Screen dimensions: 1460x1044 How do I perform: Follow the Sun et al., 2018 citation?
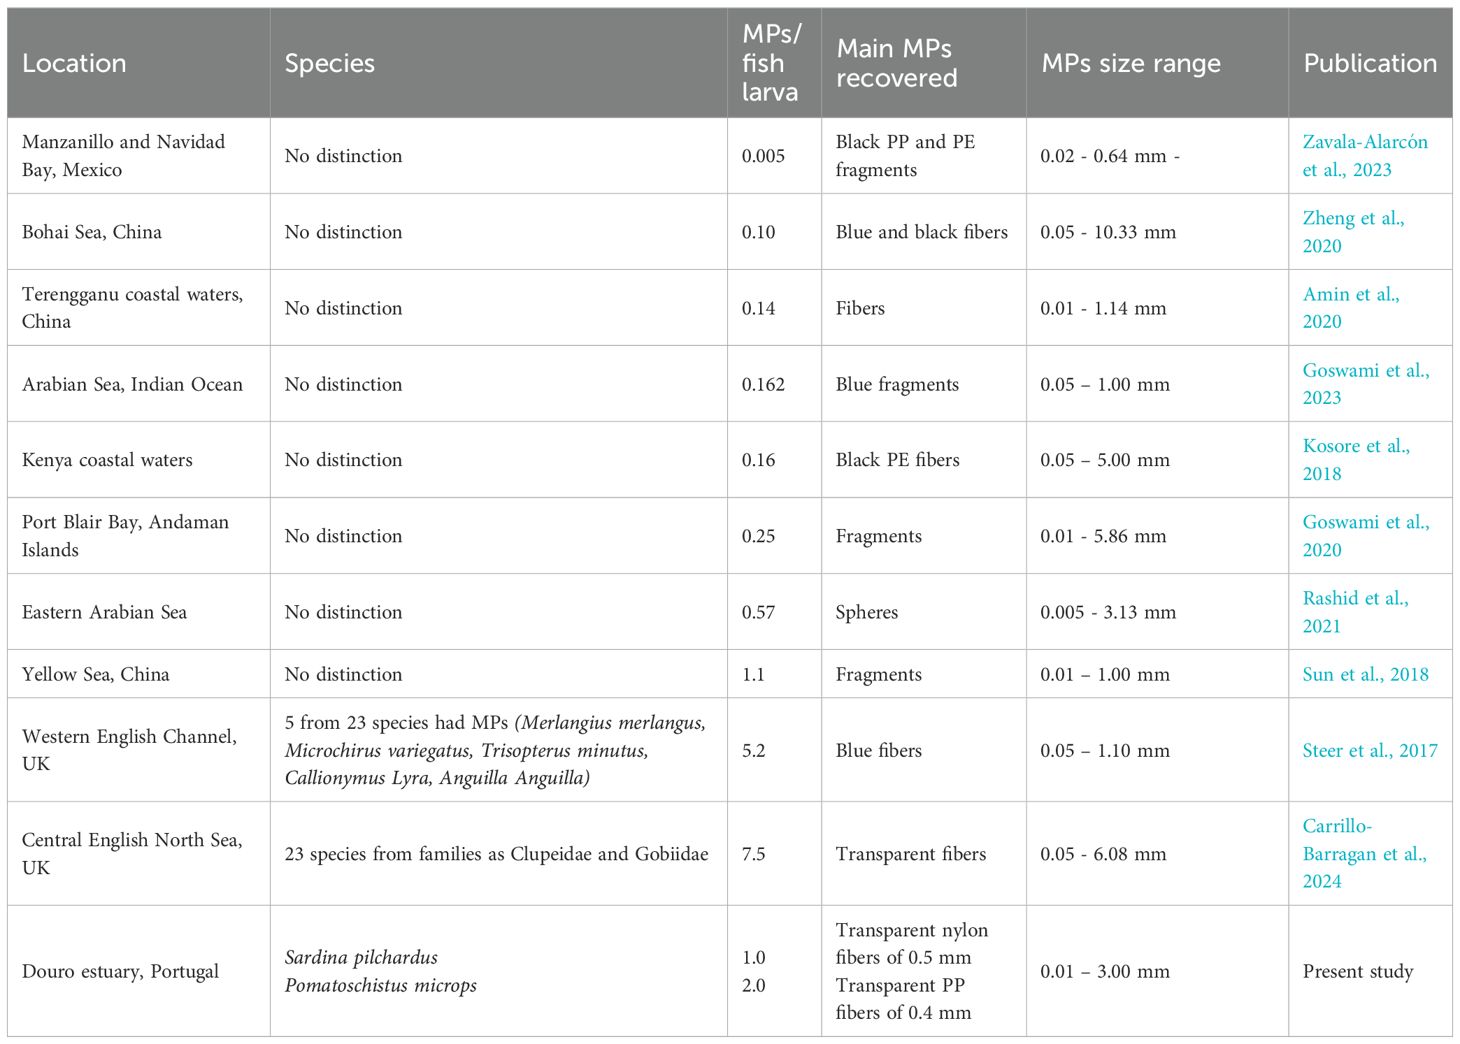1365,674
